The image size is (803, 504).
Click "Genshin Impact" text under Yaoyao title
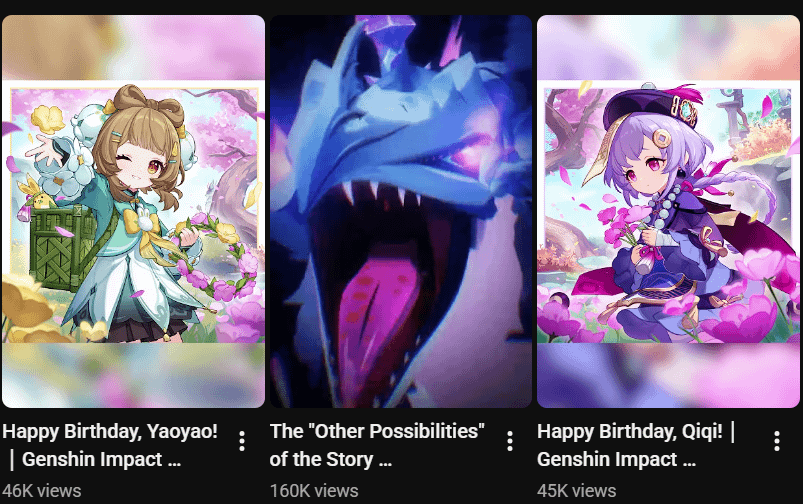[92, 459]
